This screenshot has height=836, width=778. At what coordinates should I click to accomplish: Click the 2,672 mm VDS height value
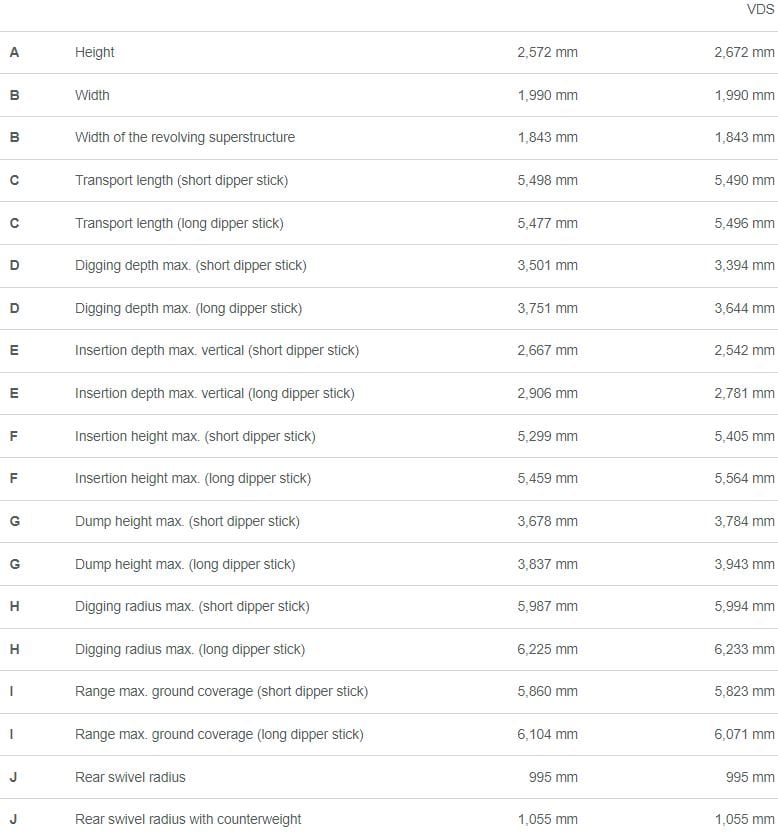point(744,52)
